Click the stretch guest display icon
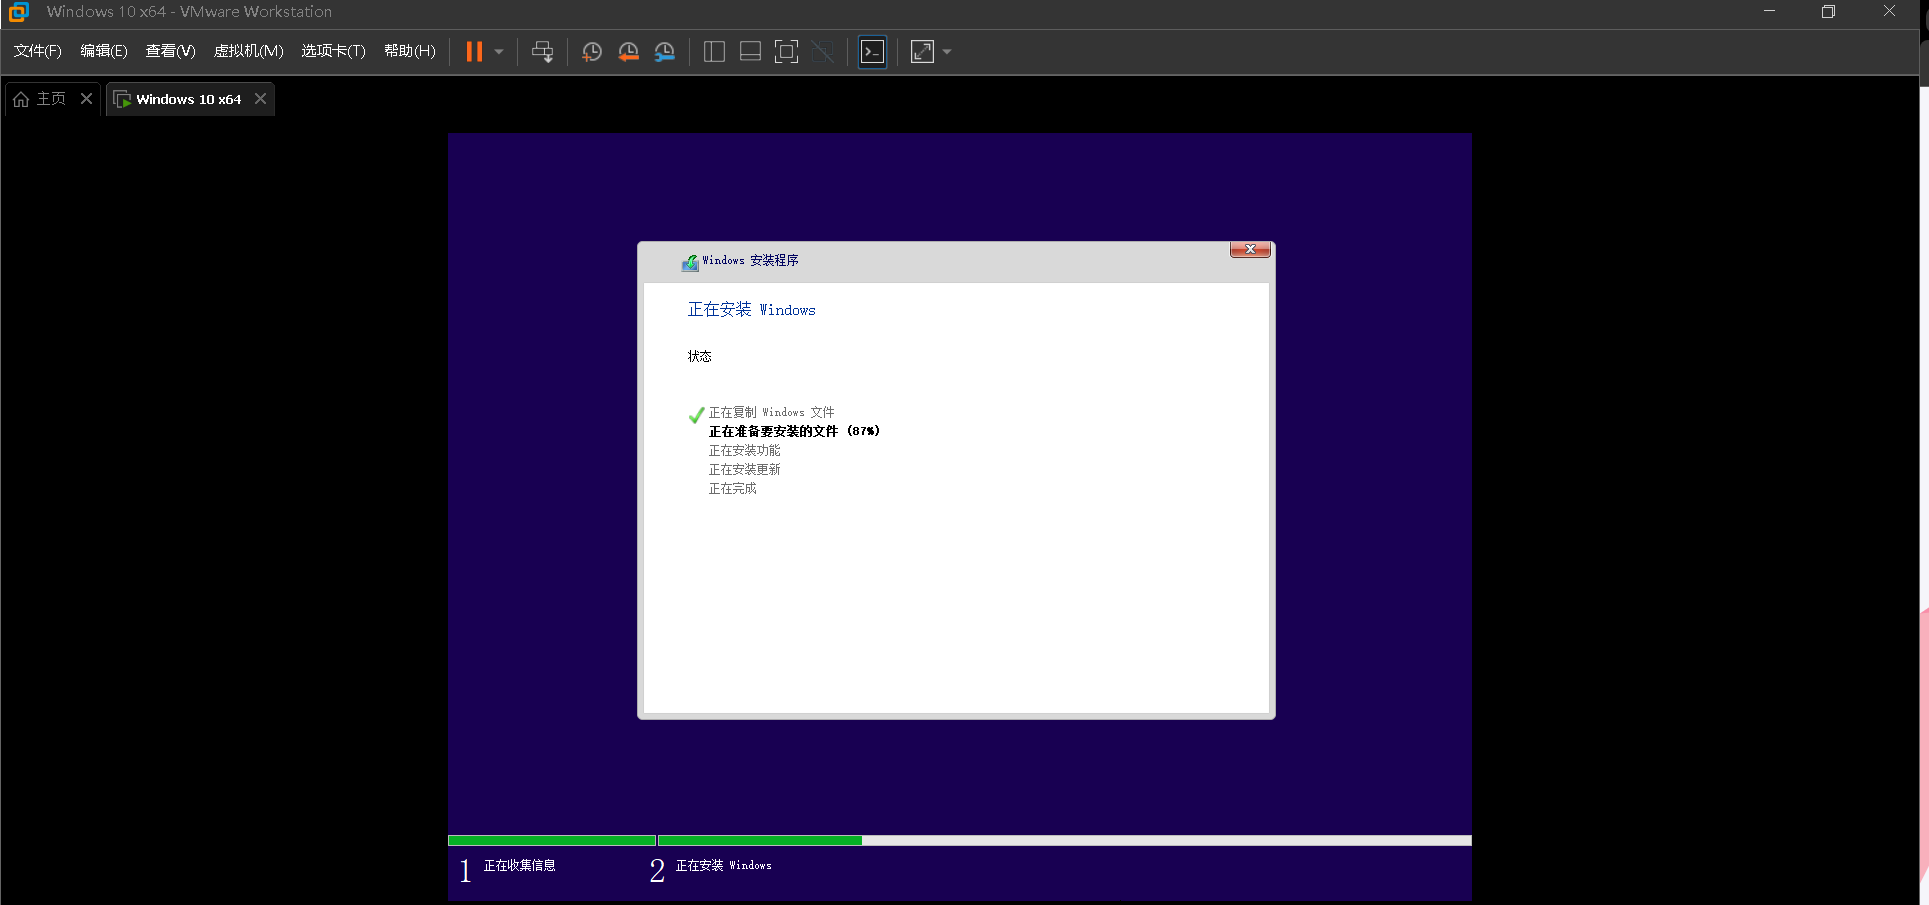1929x905 pixels. (x=922, y=52)
